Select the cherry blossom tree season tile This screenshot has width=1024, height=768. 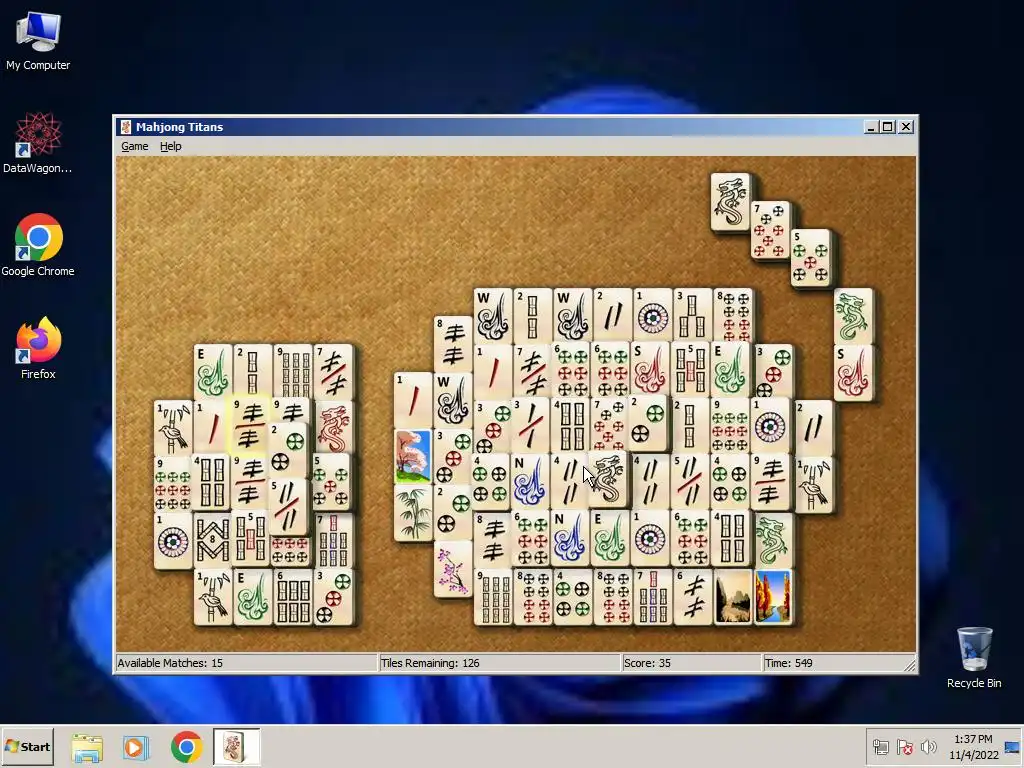pyautogui.click(x=413, y=456)
